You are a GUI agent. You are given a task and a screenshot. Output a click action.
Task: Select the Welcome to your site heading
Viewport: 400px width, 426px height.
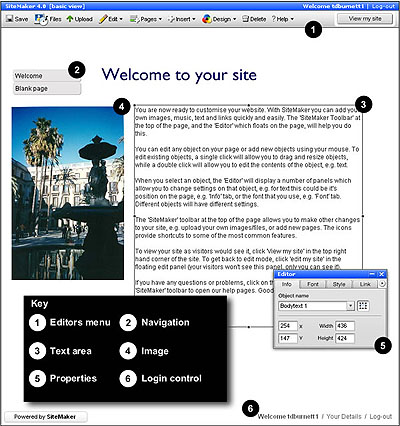pos(179,75)
